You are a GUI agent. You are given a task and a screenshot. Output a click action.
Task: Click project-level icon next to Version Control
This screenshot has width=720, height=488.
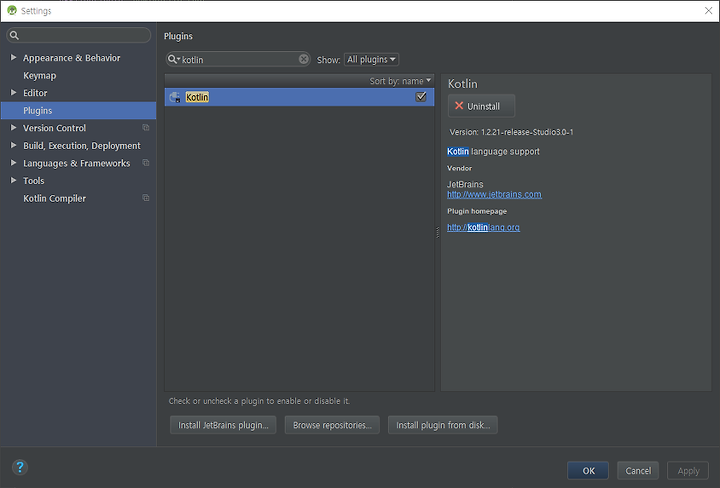click(x=146, y=128)
